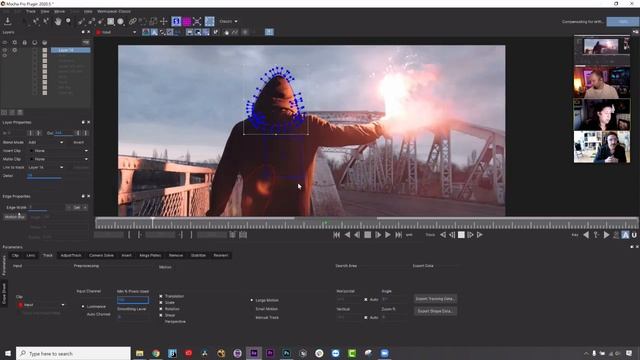The height and width of the screenshot is (360, 640).
Task: Click the Min % Pixels Used input field
Action: tap(133, 300)
